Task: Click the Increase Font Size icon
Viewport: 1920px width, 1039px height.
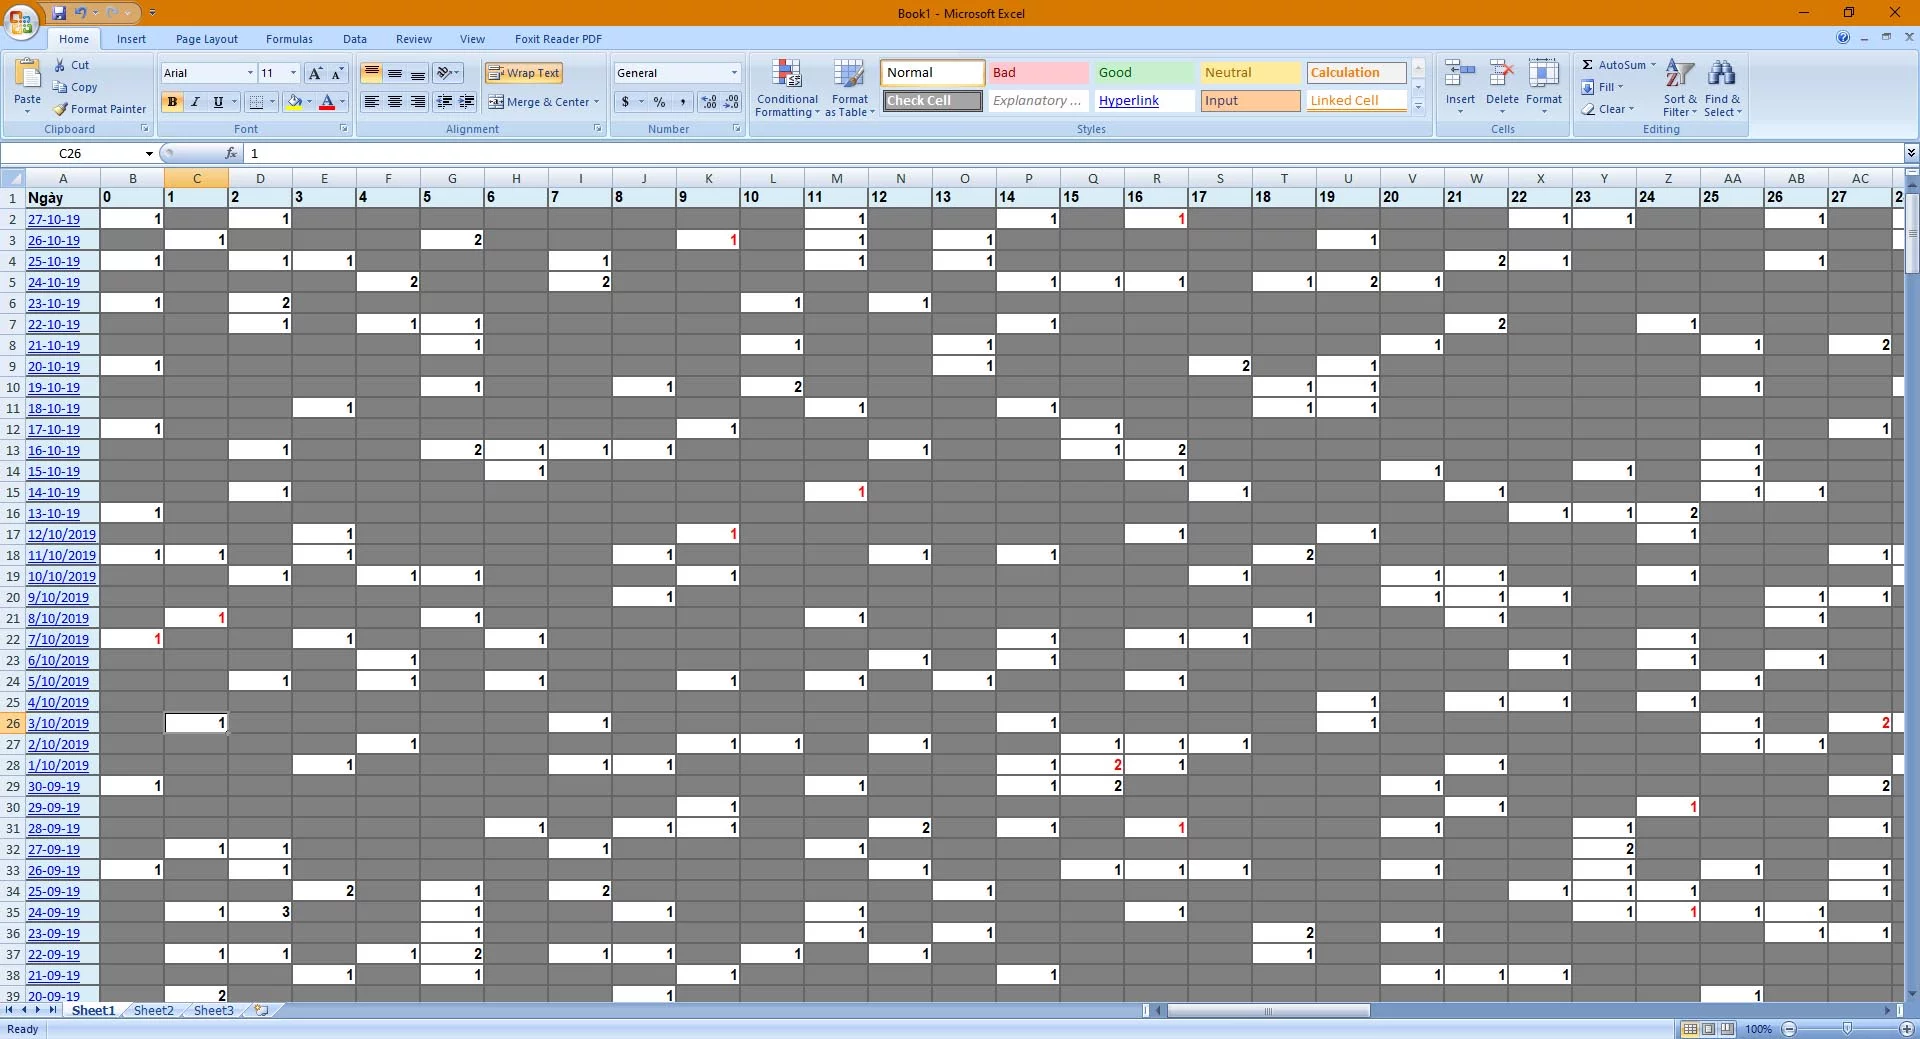Action: (x=315, y=73)
